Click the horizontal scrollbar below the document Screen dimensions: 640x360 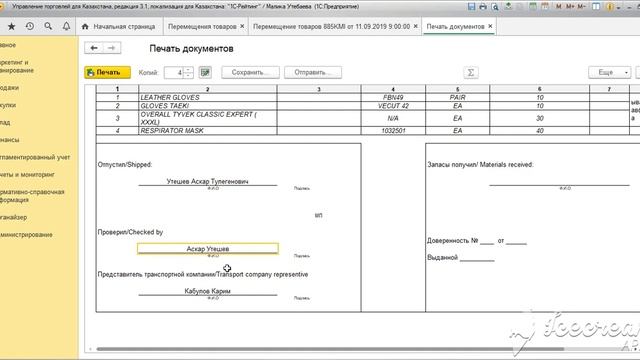[330, 349]
